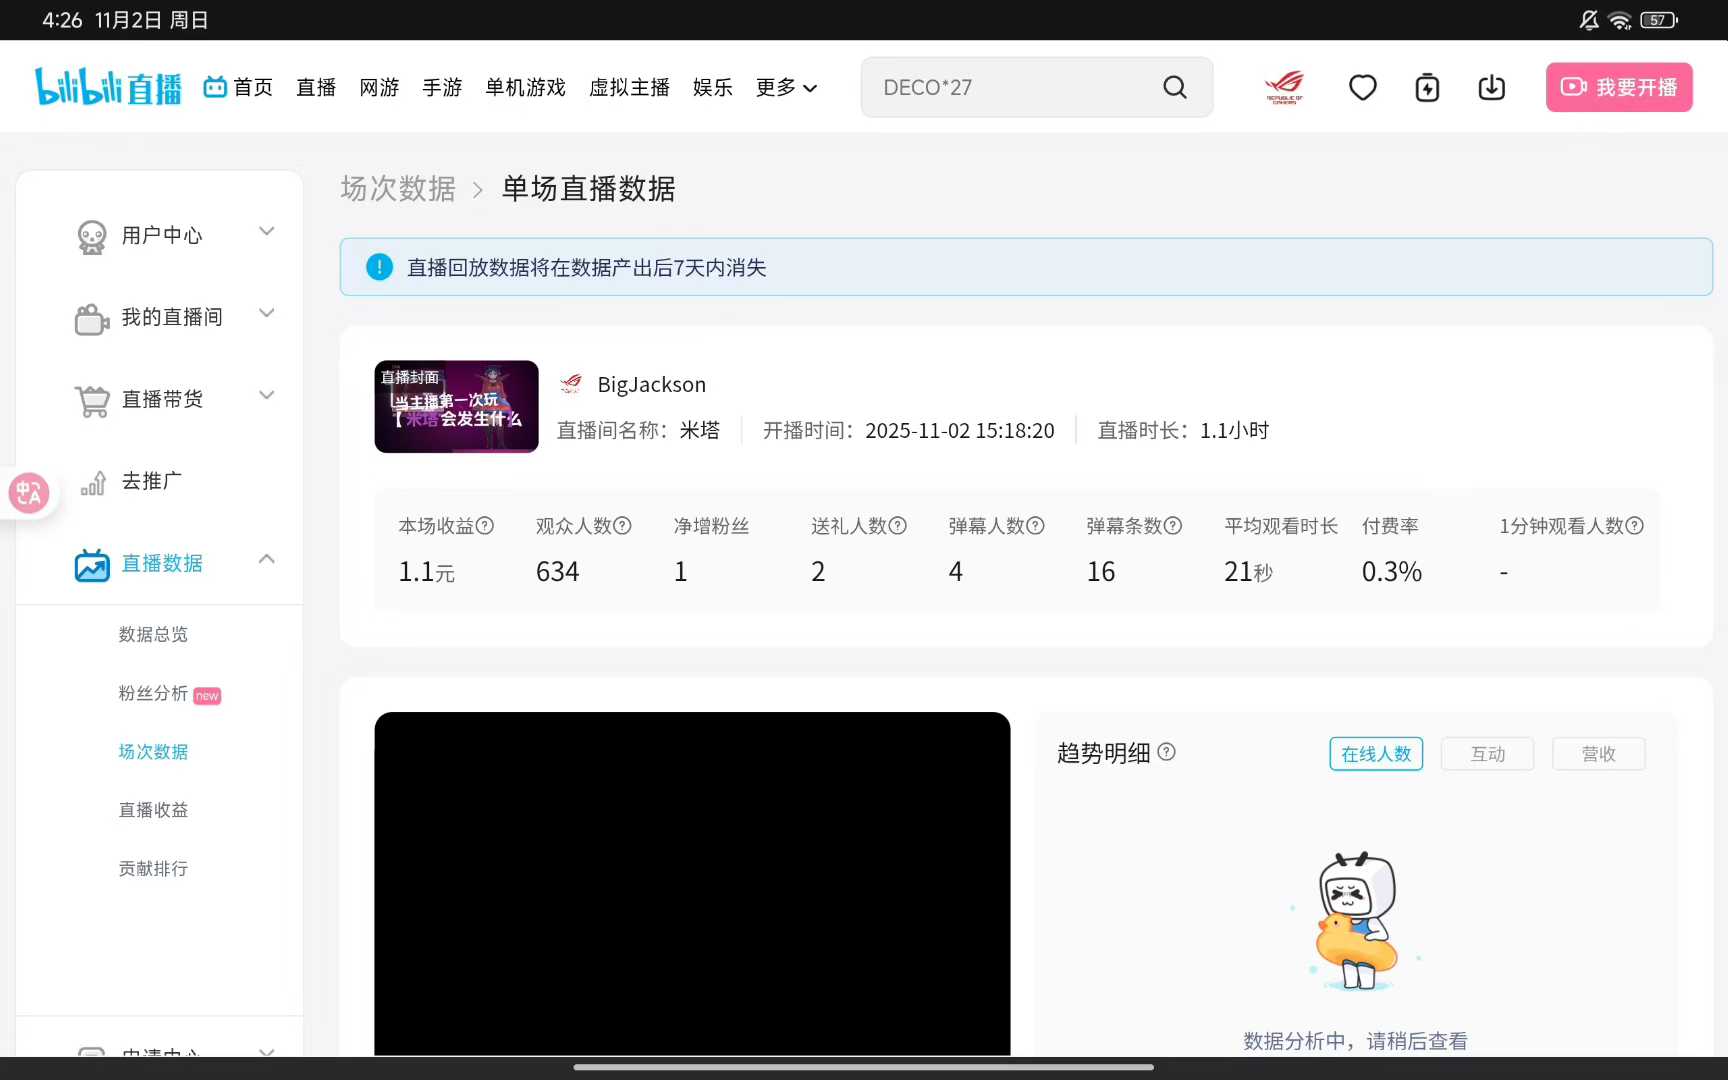
Task: Click the floating translate bubble icon
Action: tap(29, 493)
